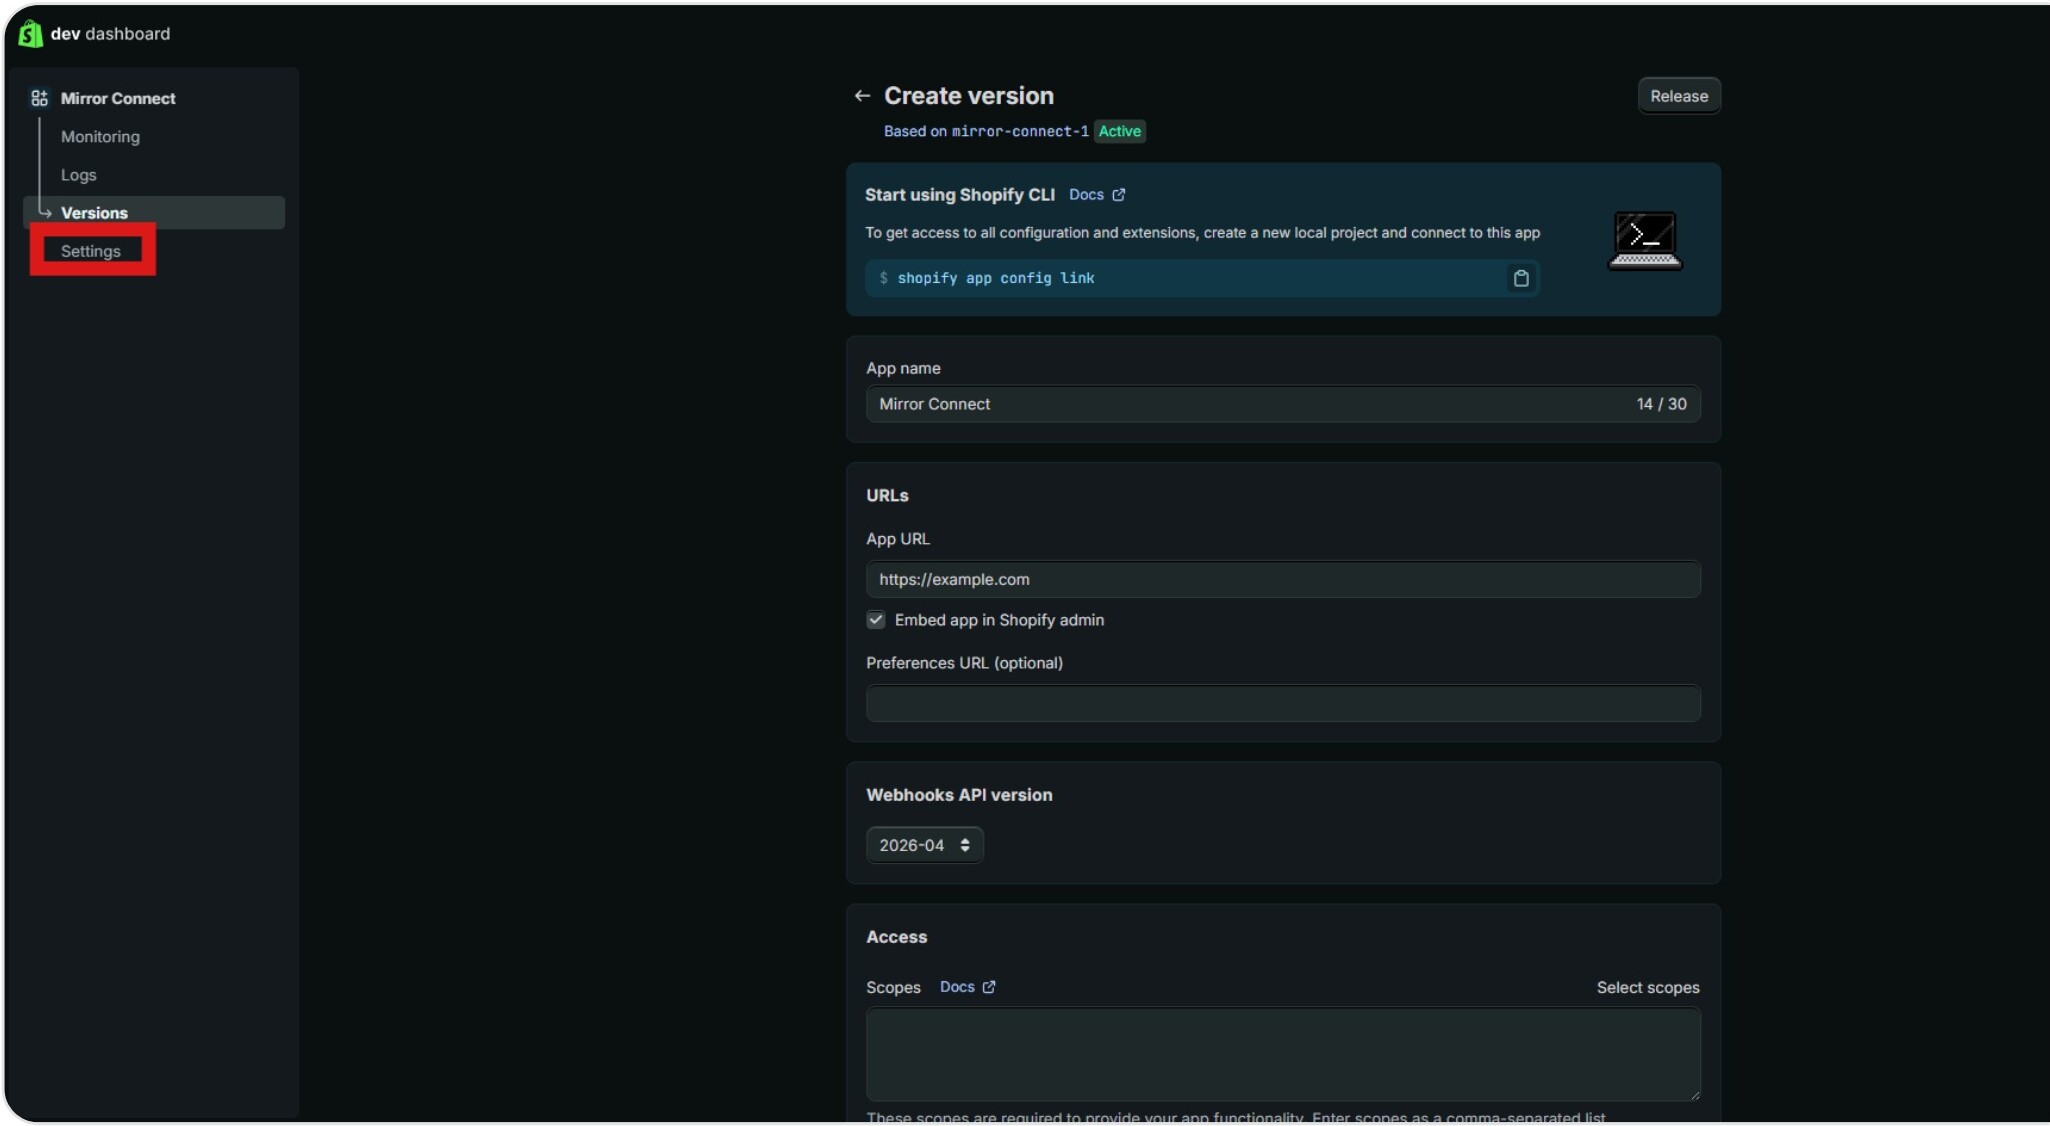Screen dimensions: 2050x1126
Task: Click the terminal laptop illustration
Action: 1645,240
